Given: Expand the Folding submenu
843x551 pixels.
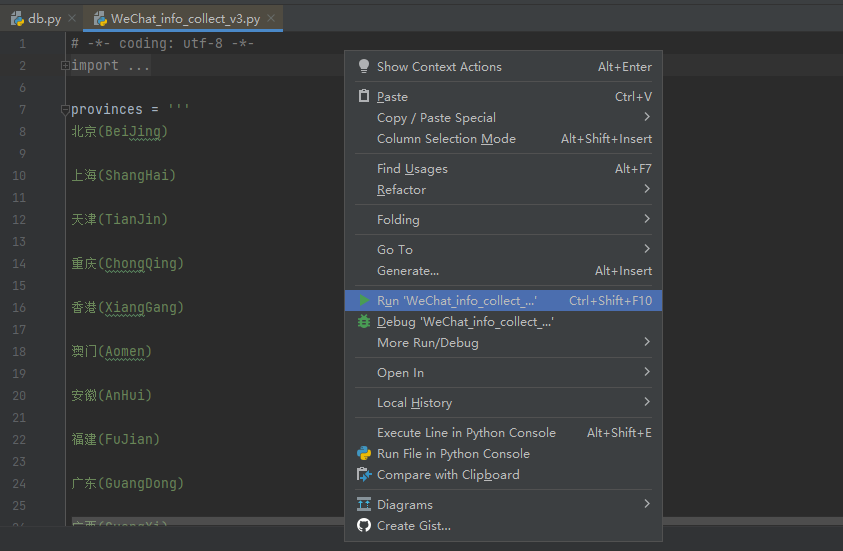Looking at the screenshot, I should click(x=647, y=220).
